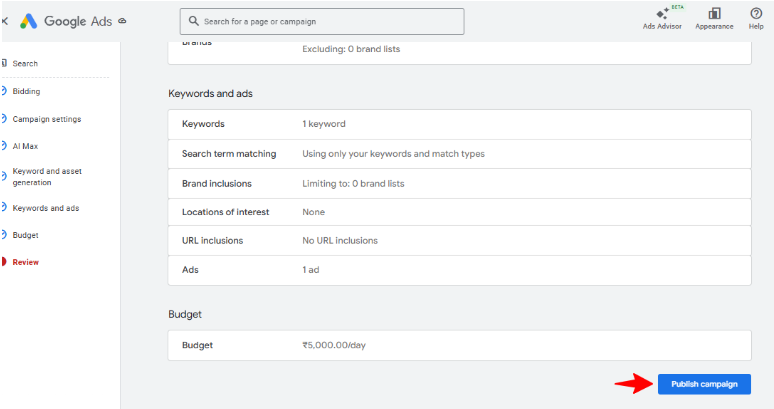Screen dimensions: 774x409
Task: Go to the Bidding step
Action: click(x=26, y=91)
